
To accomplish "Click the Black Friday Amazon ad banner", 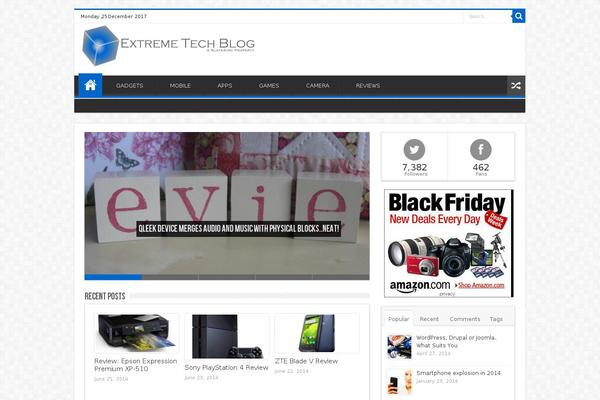I will (448, 243).
